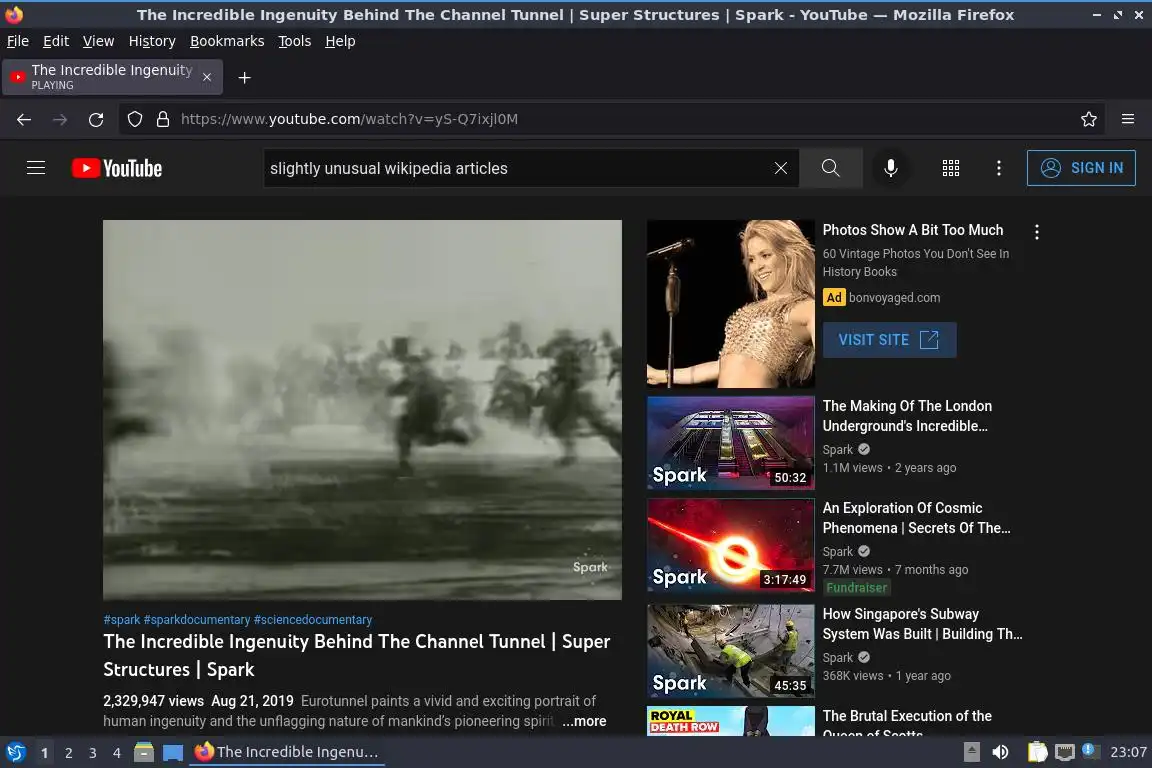Click Spark channel name under Singapore video
Screen dimensions: 1152x768
(838, 658)
